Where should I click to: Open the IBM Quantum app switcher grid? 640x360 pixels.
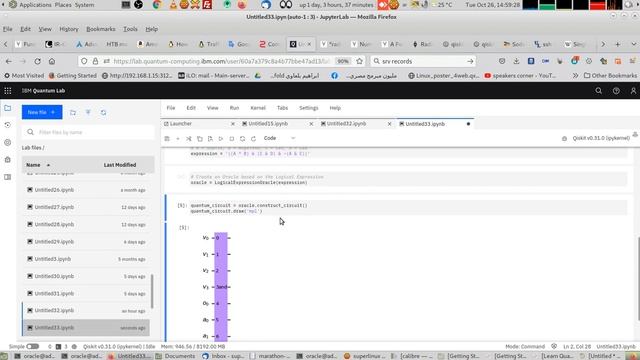pyautogui.click(x=8, y=91)
